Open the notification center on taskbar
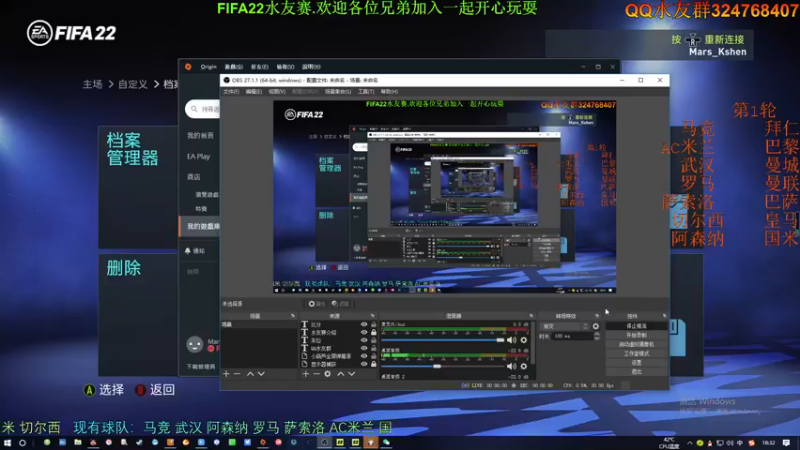The width and height of the screenshot is (800, 450). [786, 443]
